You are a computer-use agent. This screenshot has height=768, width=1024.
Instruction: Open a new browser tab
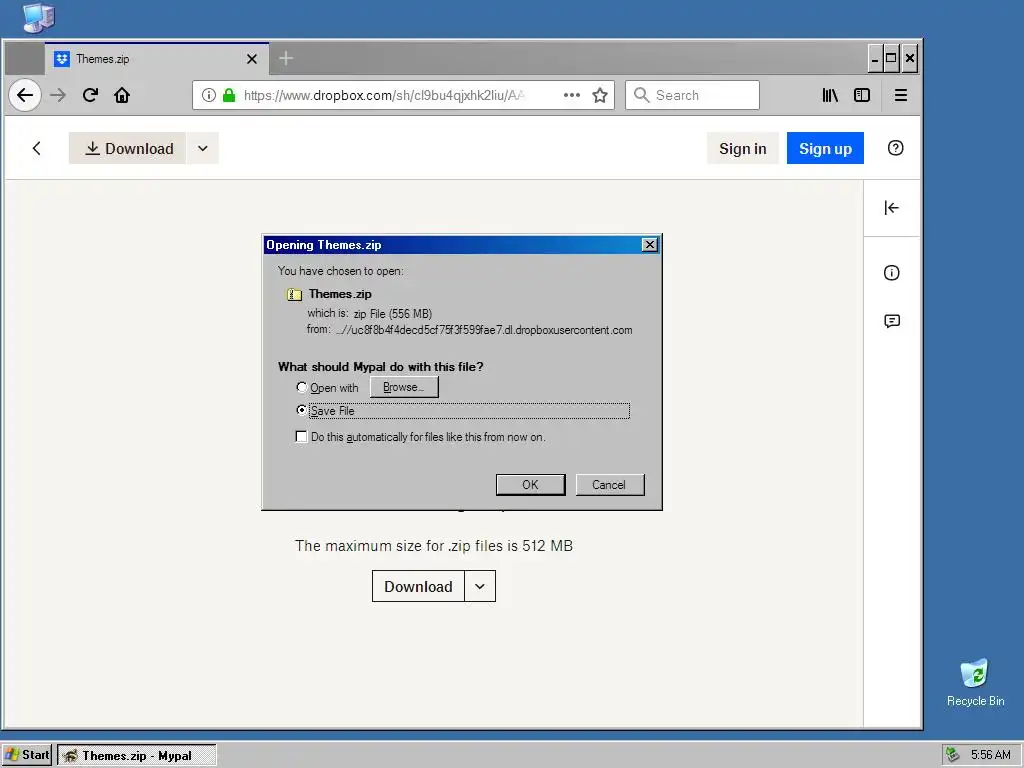(x=286, y=59)
